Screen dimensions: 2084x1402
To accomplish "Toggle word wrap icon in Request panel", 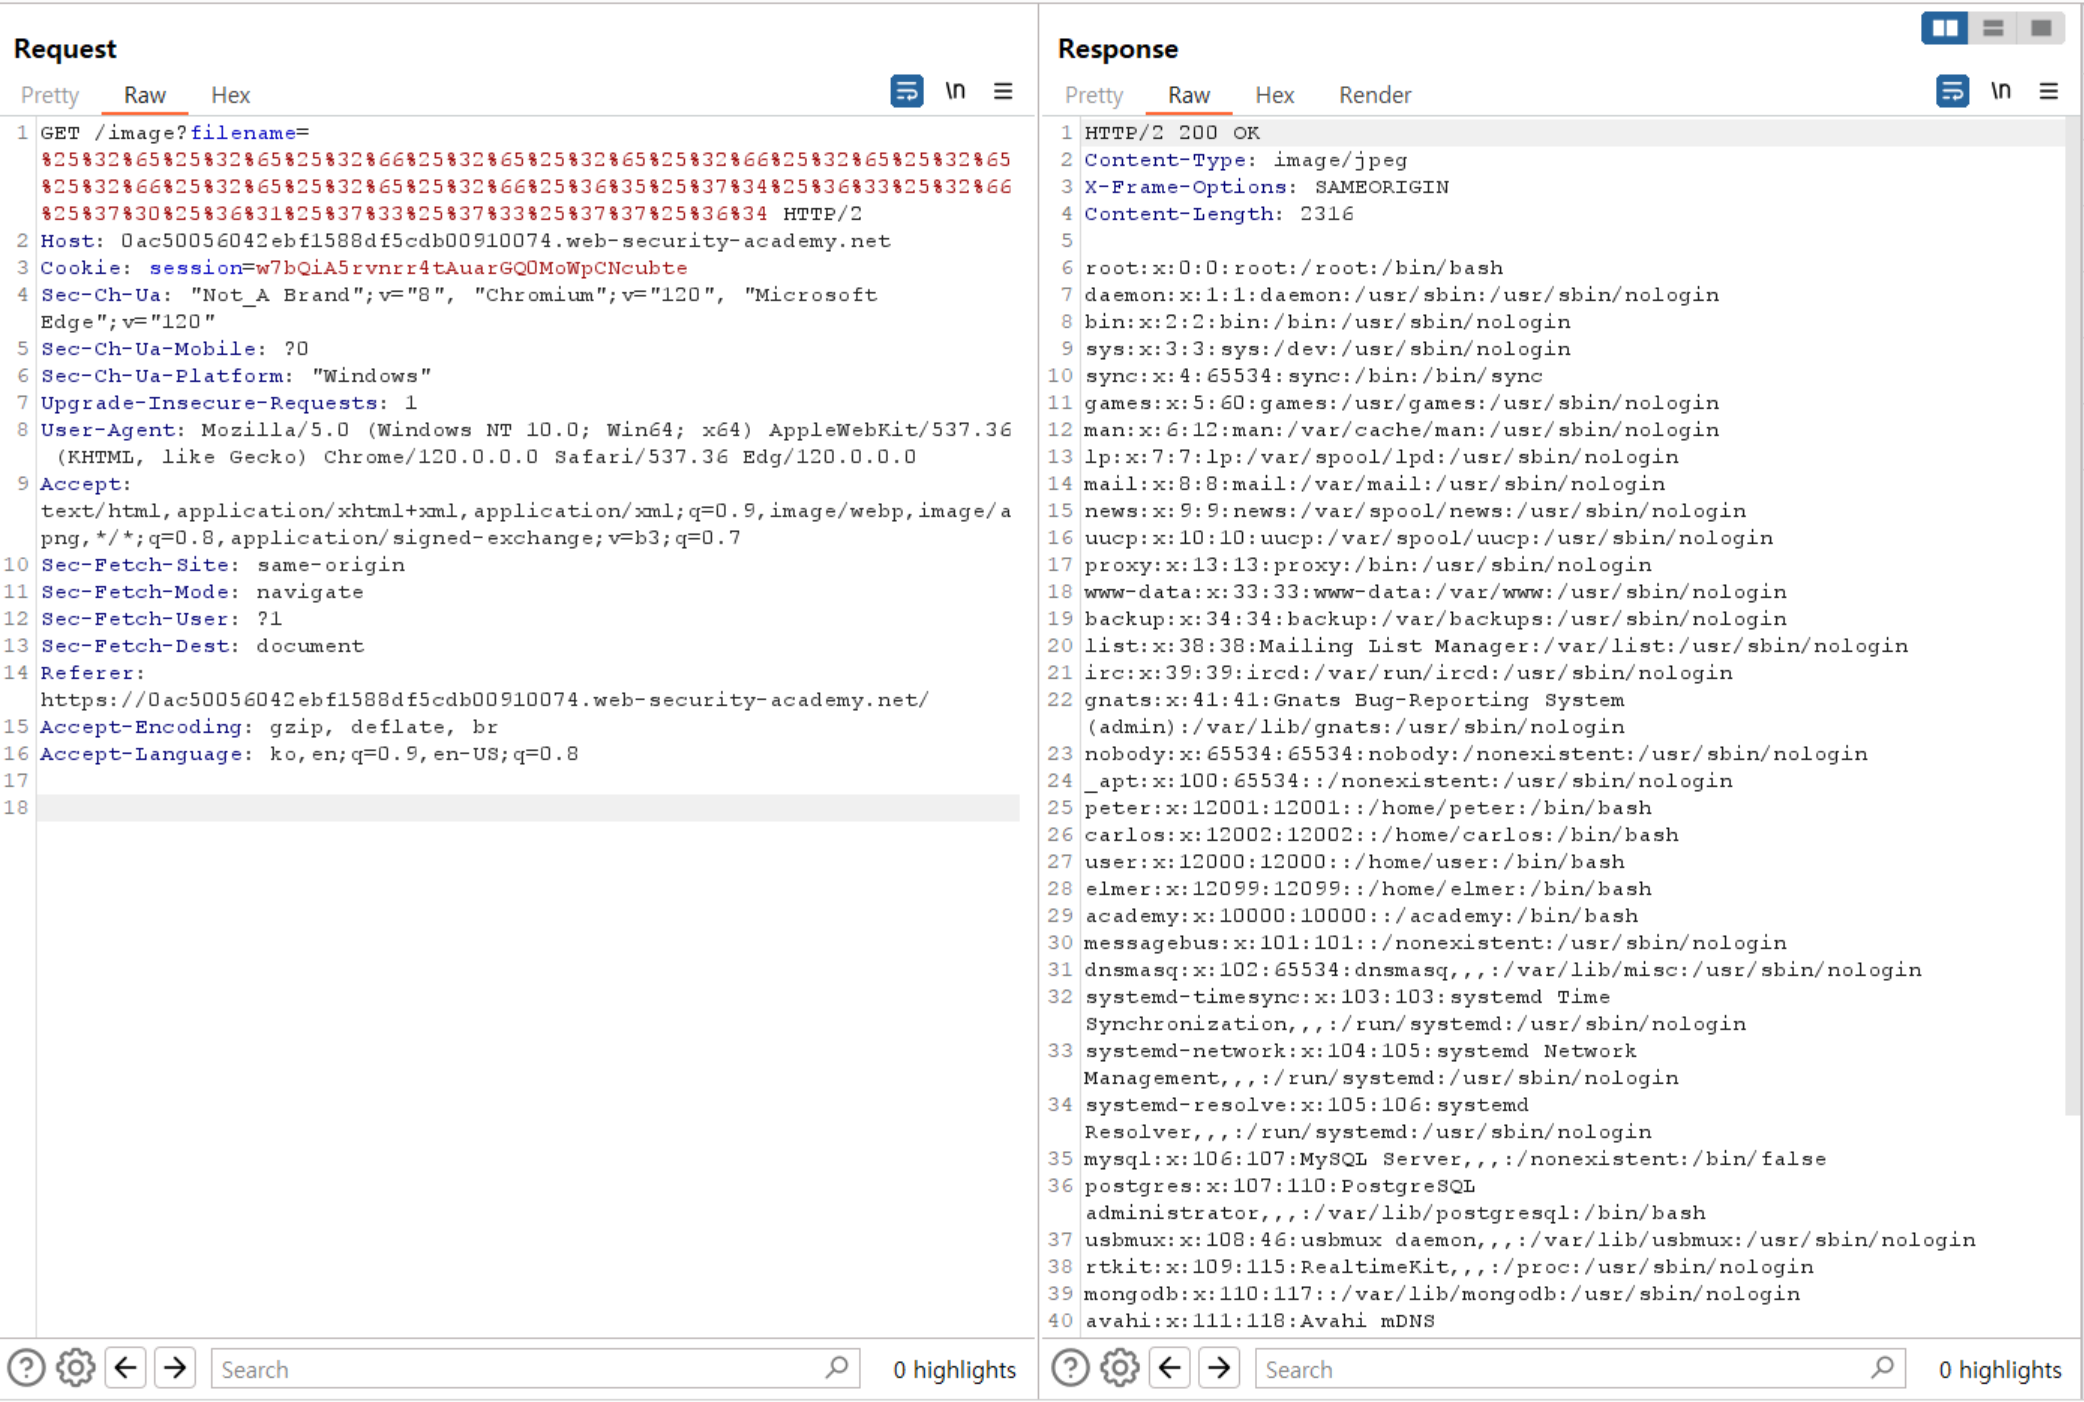I will coord(906,92).
